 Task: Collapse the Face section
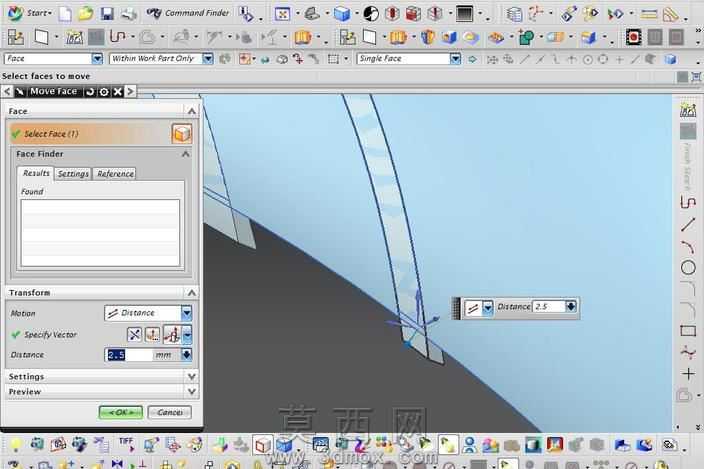[192, 111]
